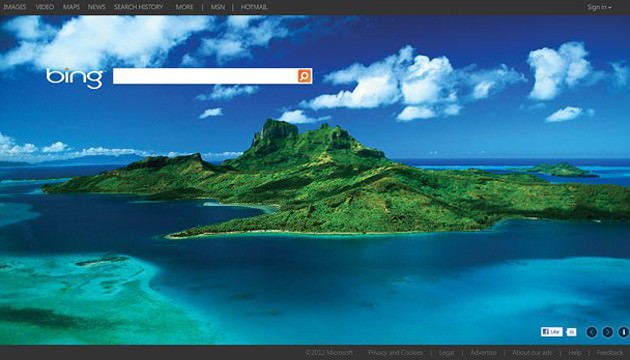Open the About our ads link
Screen dimensions: 630x360
coord(532,353)
